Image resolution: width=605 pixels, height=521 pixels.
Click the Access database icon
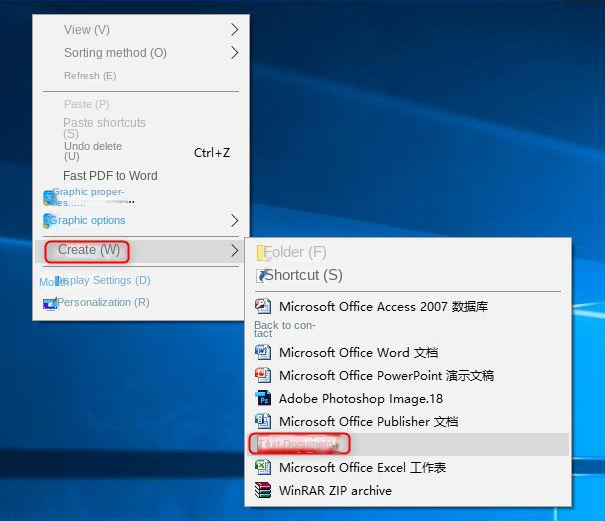tap(263, 306)
